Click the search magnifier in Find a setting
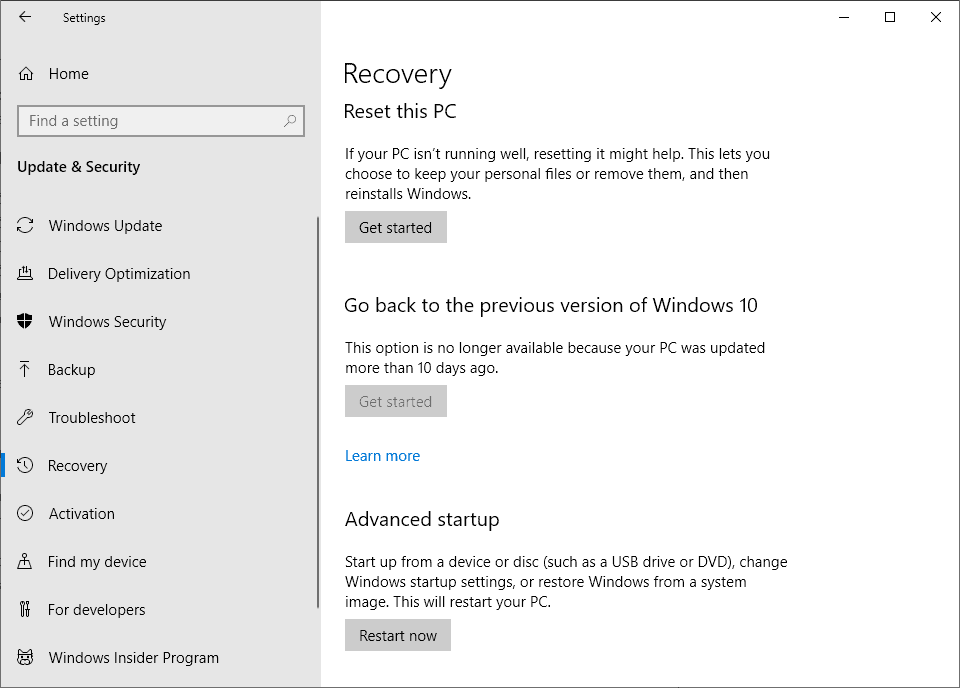The width and height of the screenshot is (960, 688). pyautogui.click(x=290, y=121)
